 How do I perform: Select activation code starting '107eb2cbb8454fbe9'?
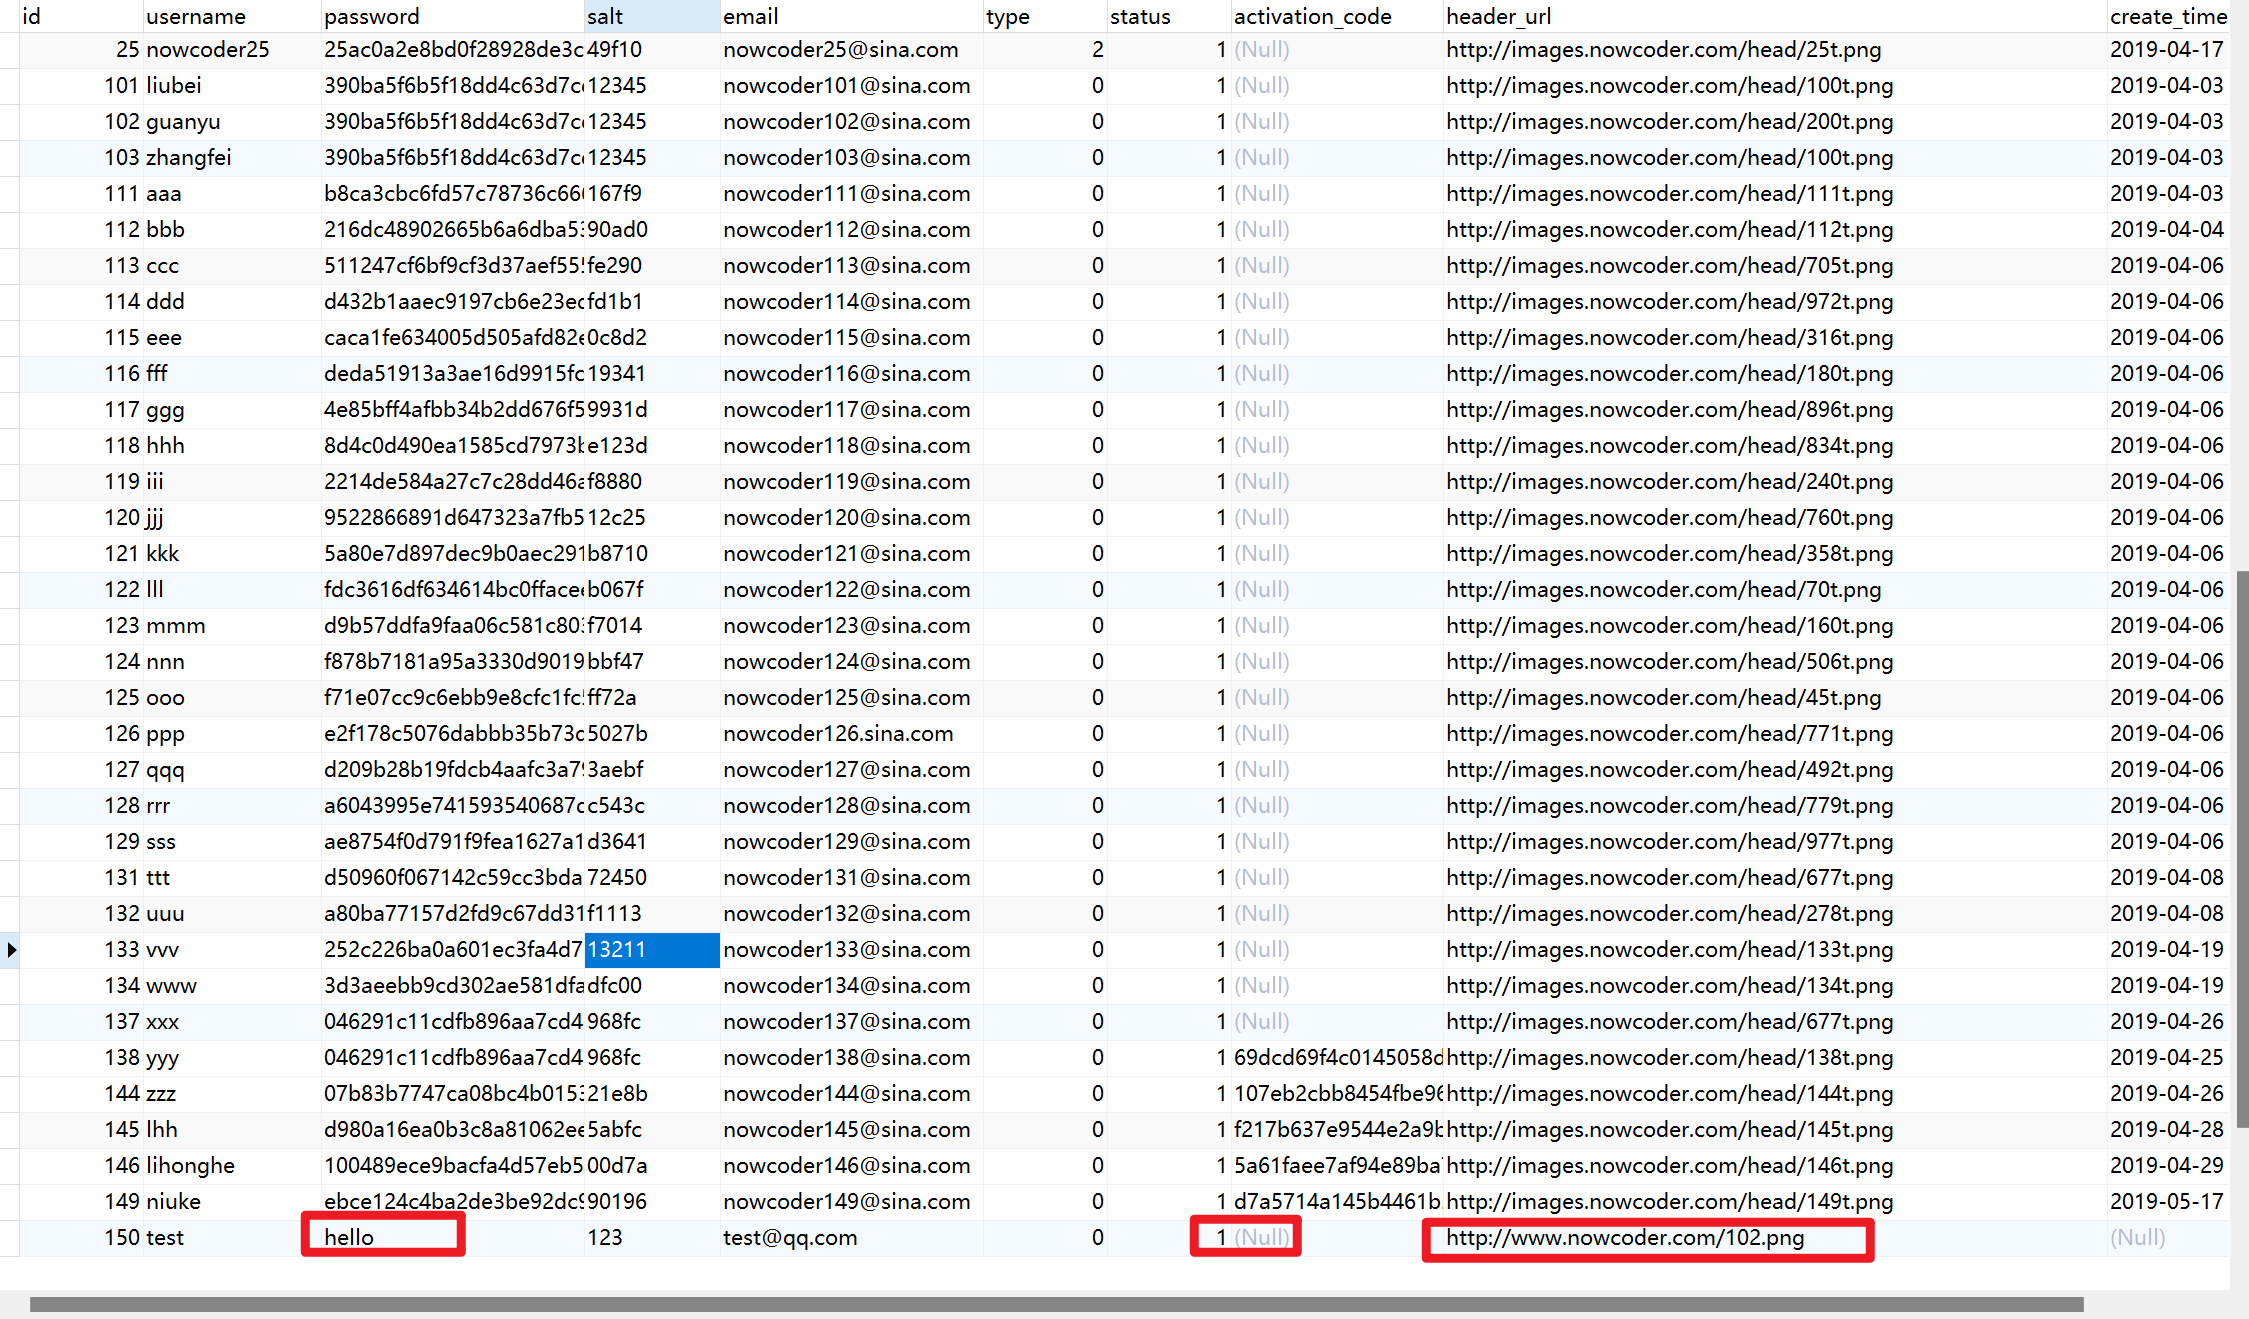(1338, 1094)
